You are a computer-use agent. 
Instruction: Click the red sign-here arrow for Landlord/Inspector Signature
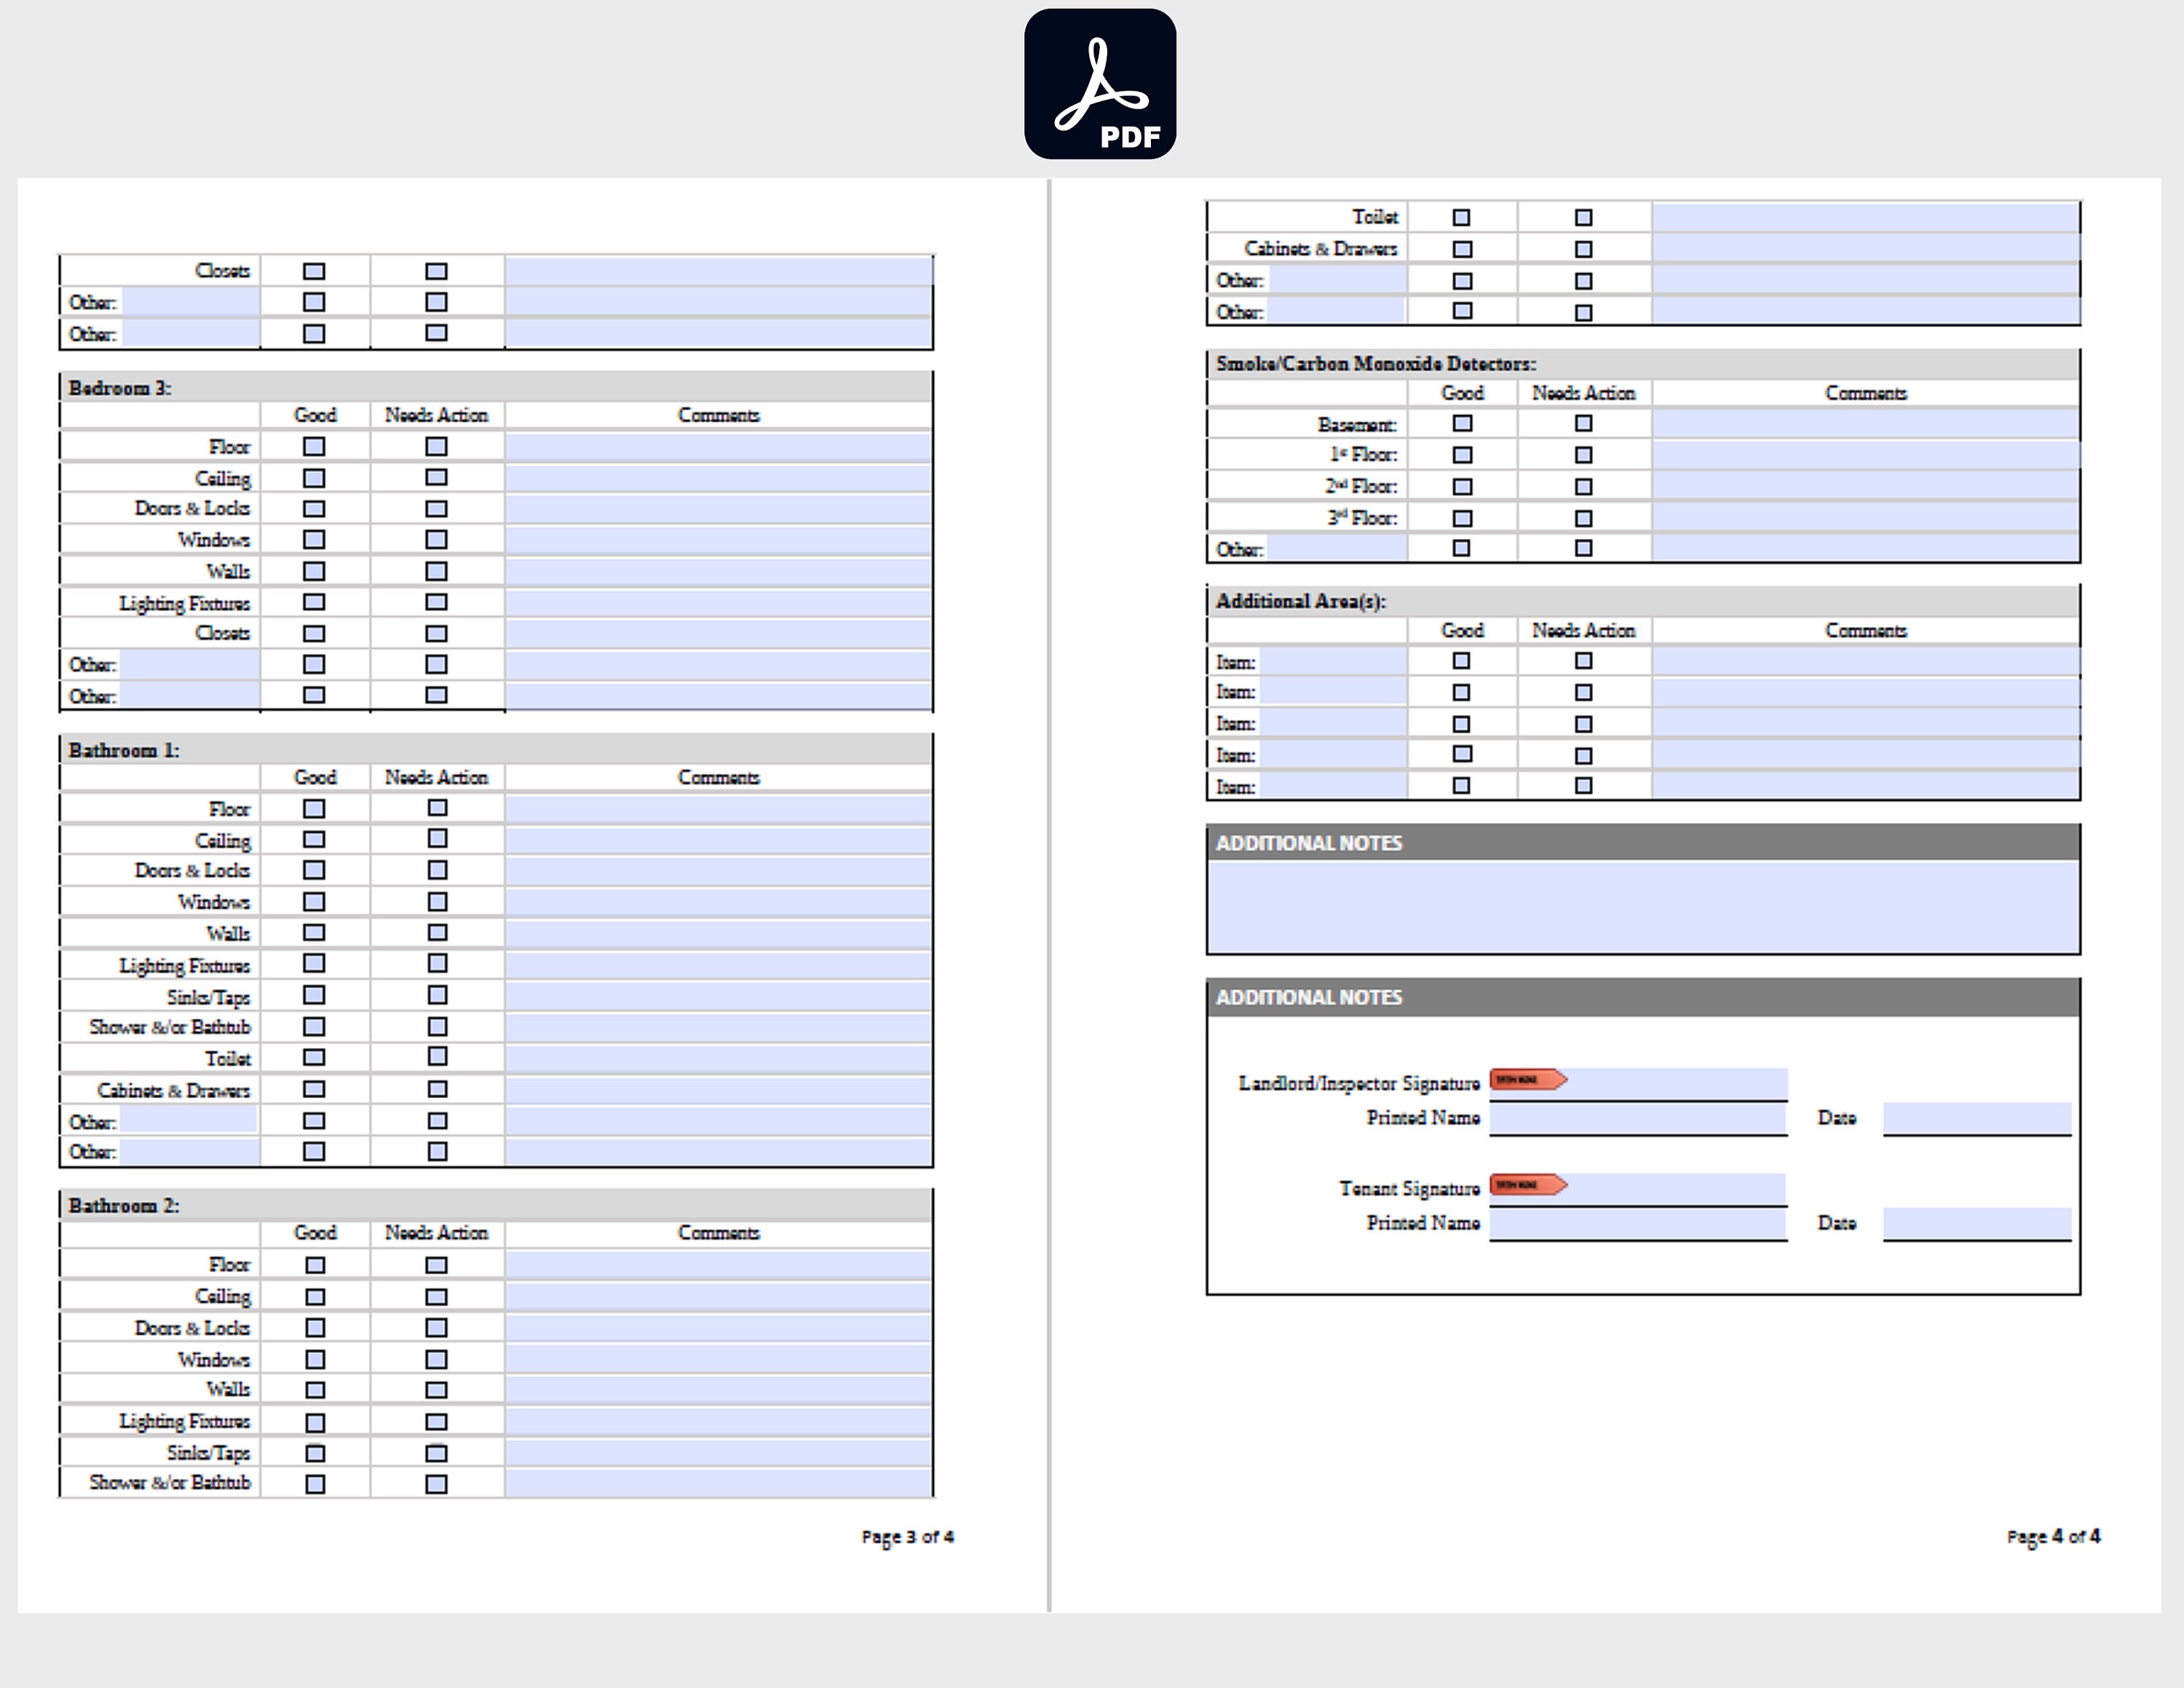(1528, 1080)
